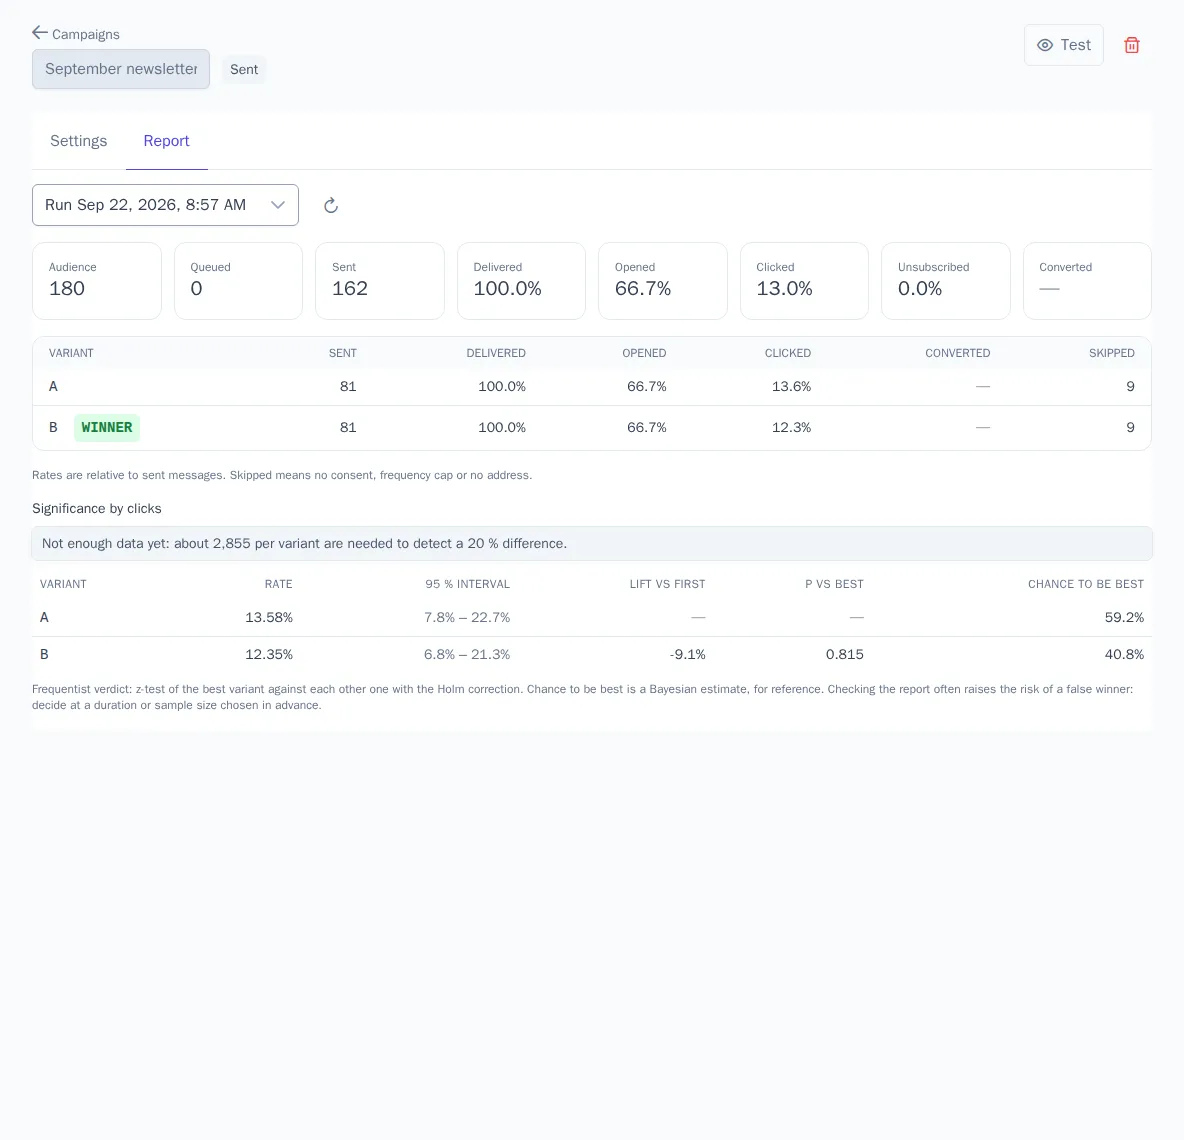This screenshot has height=1140, width=1184.
Task: Click the Sent 162 card
Action: [x=380, y=281]
